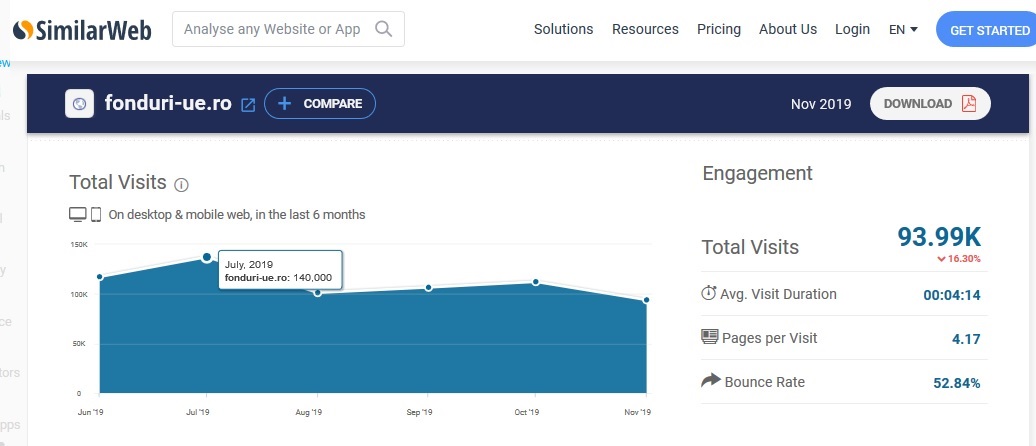Viewport: 1036px width, 446px height.
Task: Click the Total Visits info icon
Action: 181,185
